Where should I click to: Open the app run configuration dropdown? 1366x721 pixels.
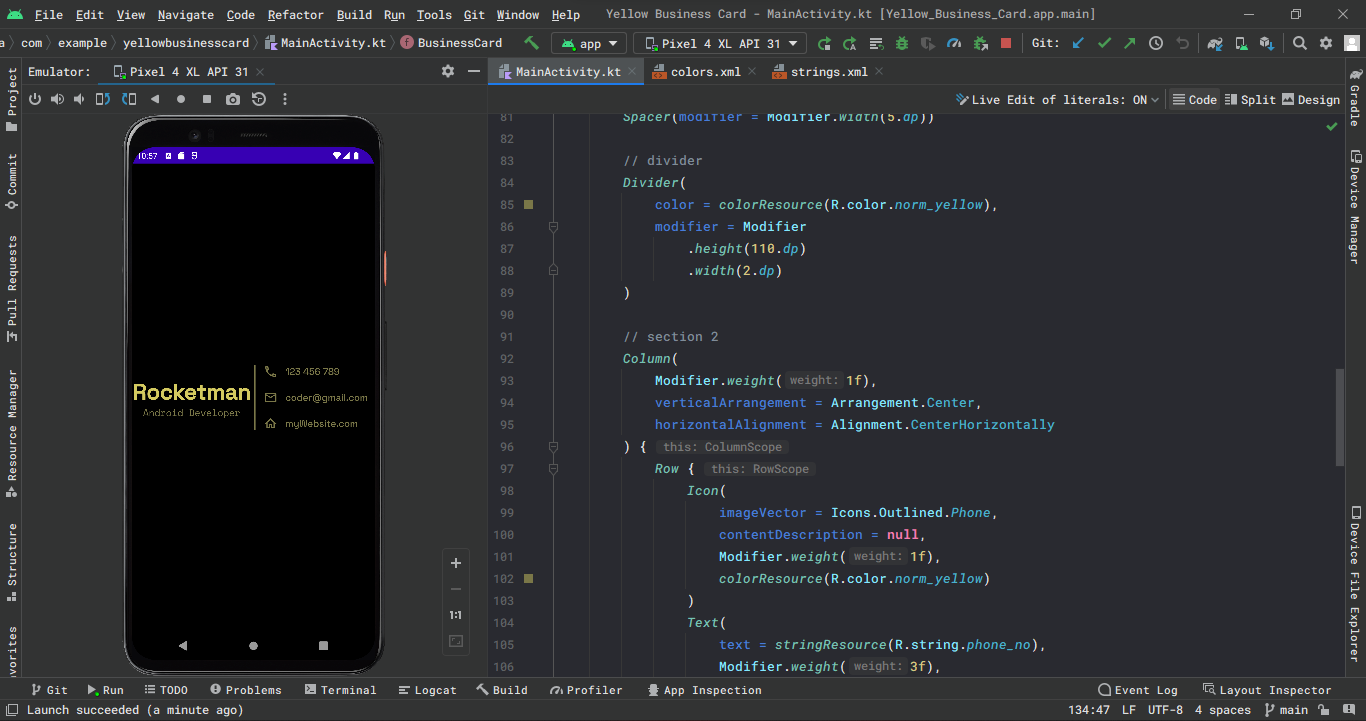pos(589,43)
